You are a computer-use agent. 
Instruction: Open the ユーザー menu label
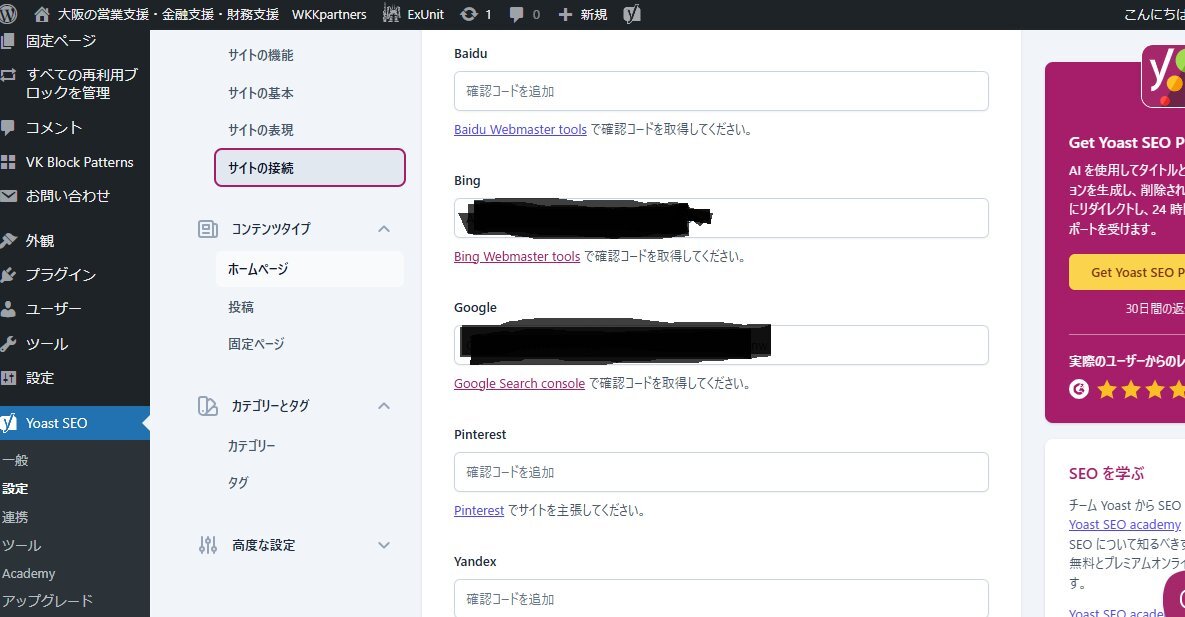coord(54,309)
